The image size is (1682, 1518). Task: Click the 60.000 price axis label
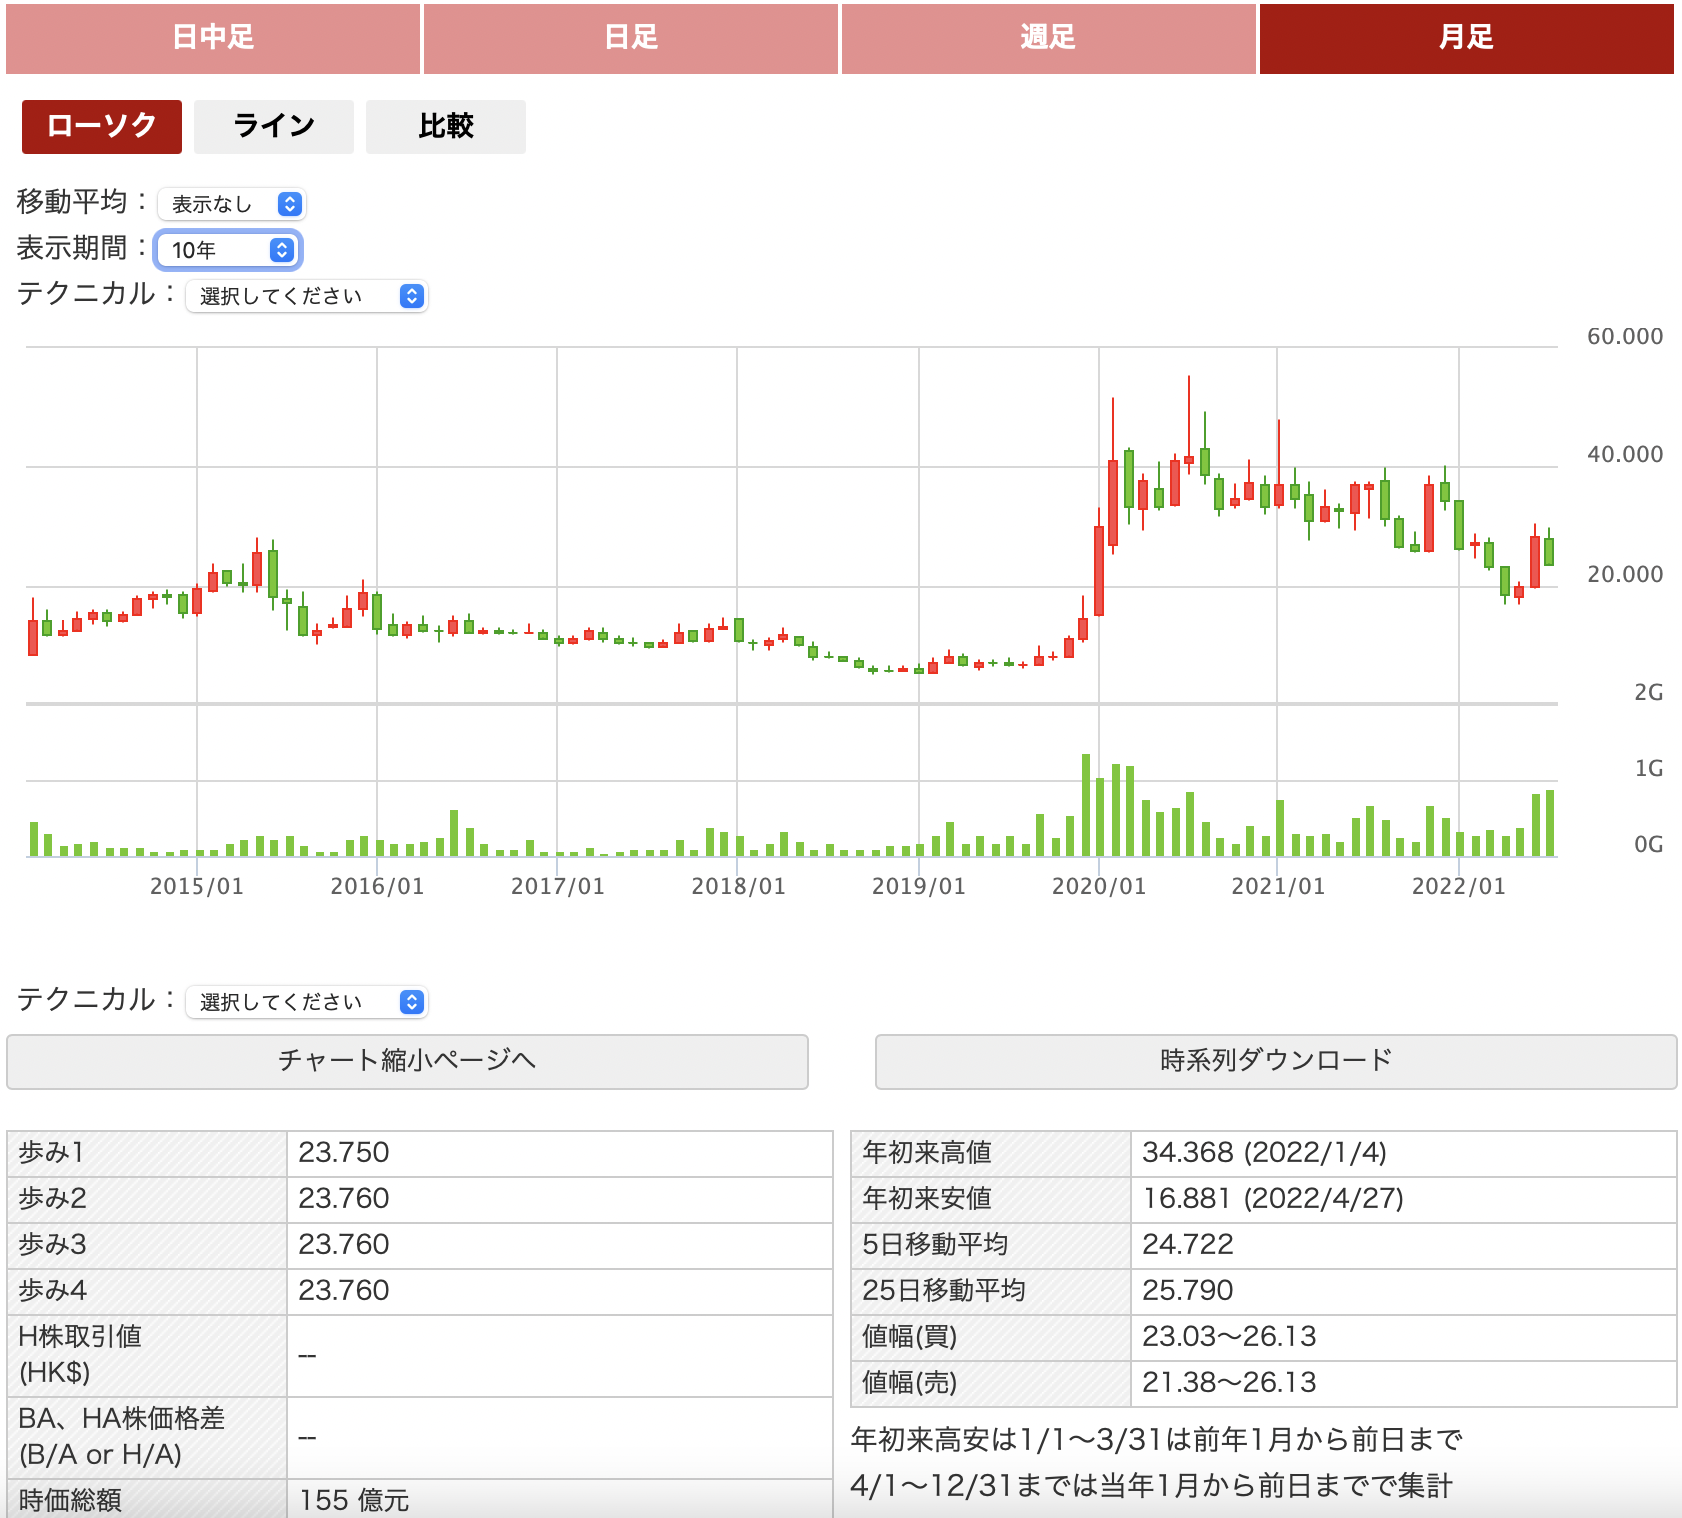[x=1625, y=337]
